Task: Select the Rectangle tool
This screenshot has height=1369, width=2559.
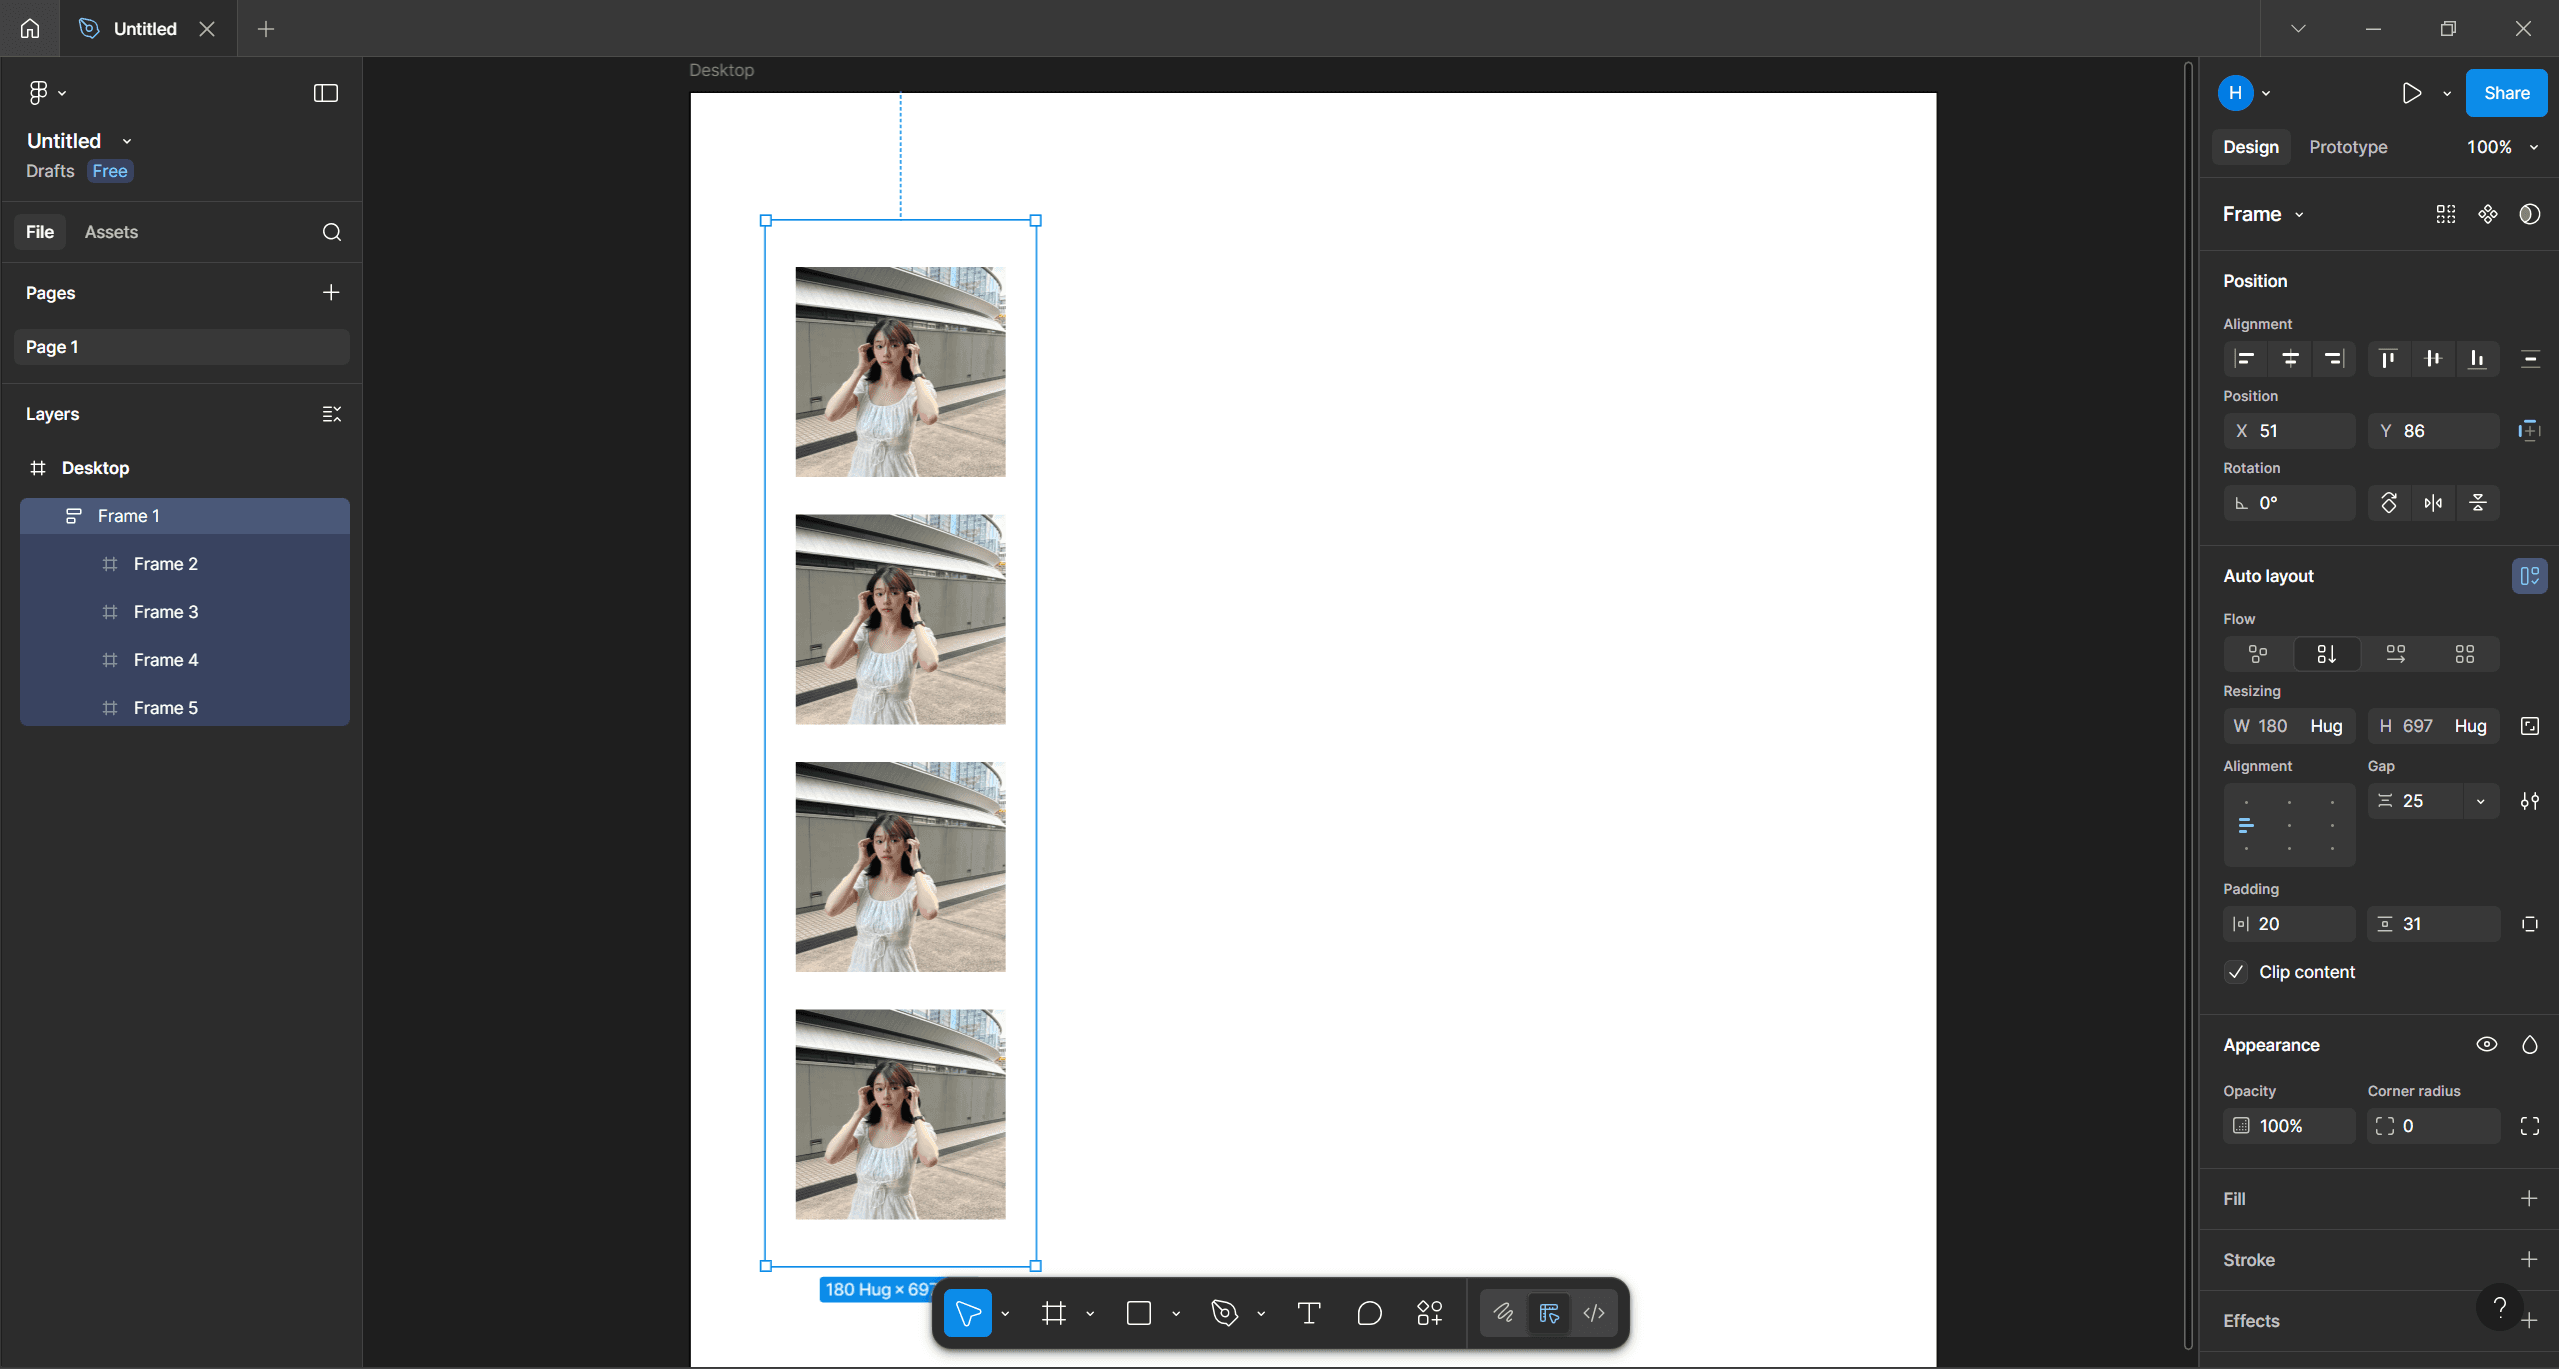Action: [1140, 1312]
